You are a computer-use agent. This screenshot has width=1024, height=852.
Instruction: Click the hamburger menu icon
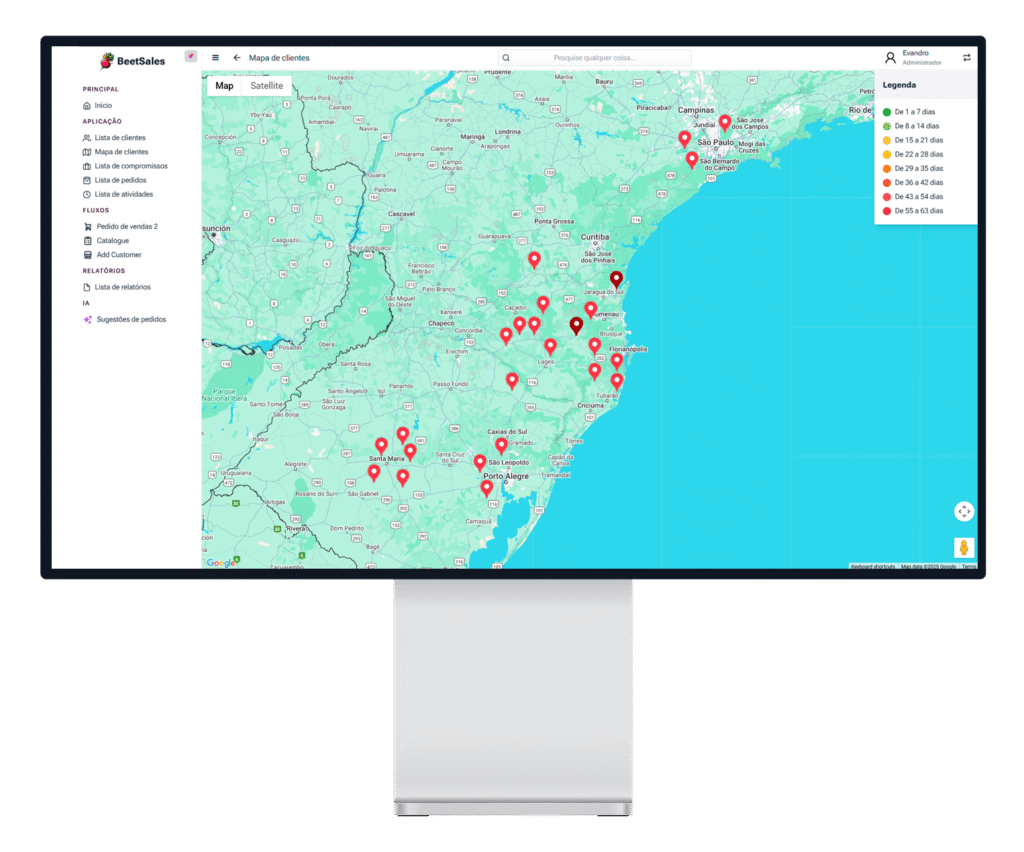pyautogui.click(x=215, y=58)
